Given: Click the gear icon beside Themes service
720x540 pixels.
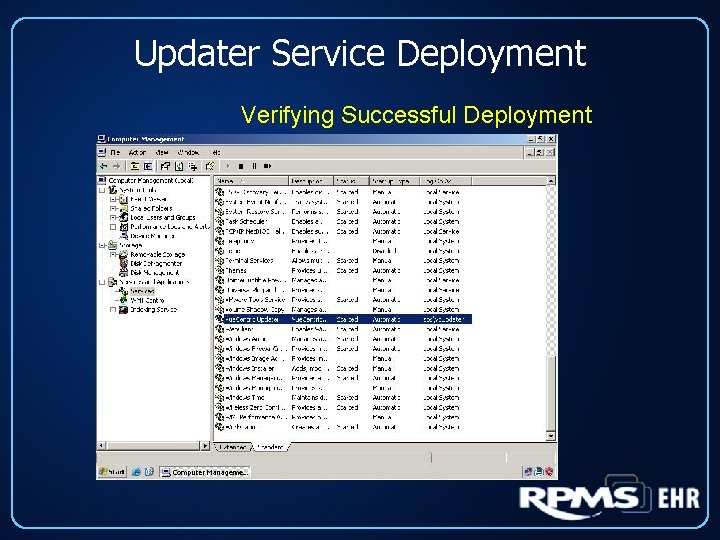Looking at the screenshot, I should tap(219, 270).
